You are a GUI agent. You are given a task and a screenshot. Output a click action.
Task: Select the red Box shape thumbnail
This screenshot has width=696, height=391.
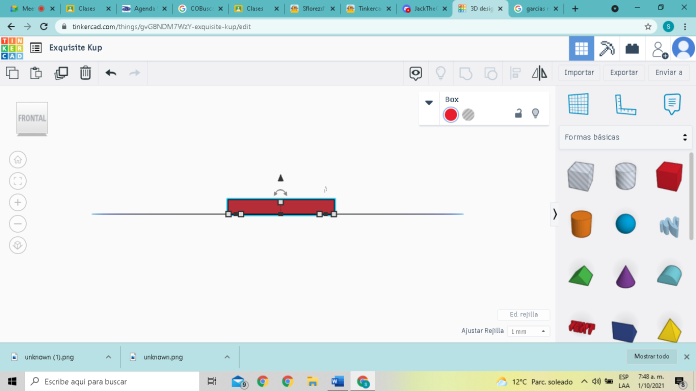click(669, 176)
